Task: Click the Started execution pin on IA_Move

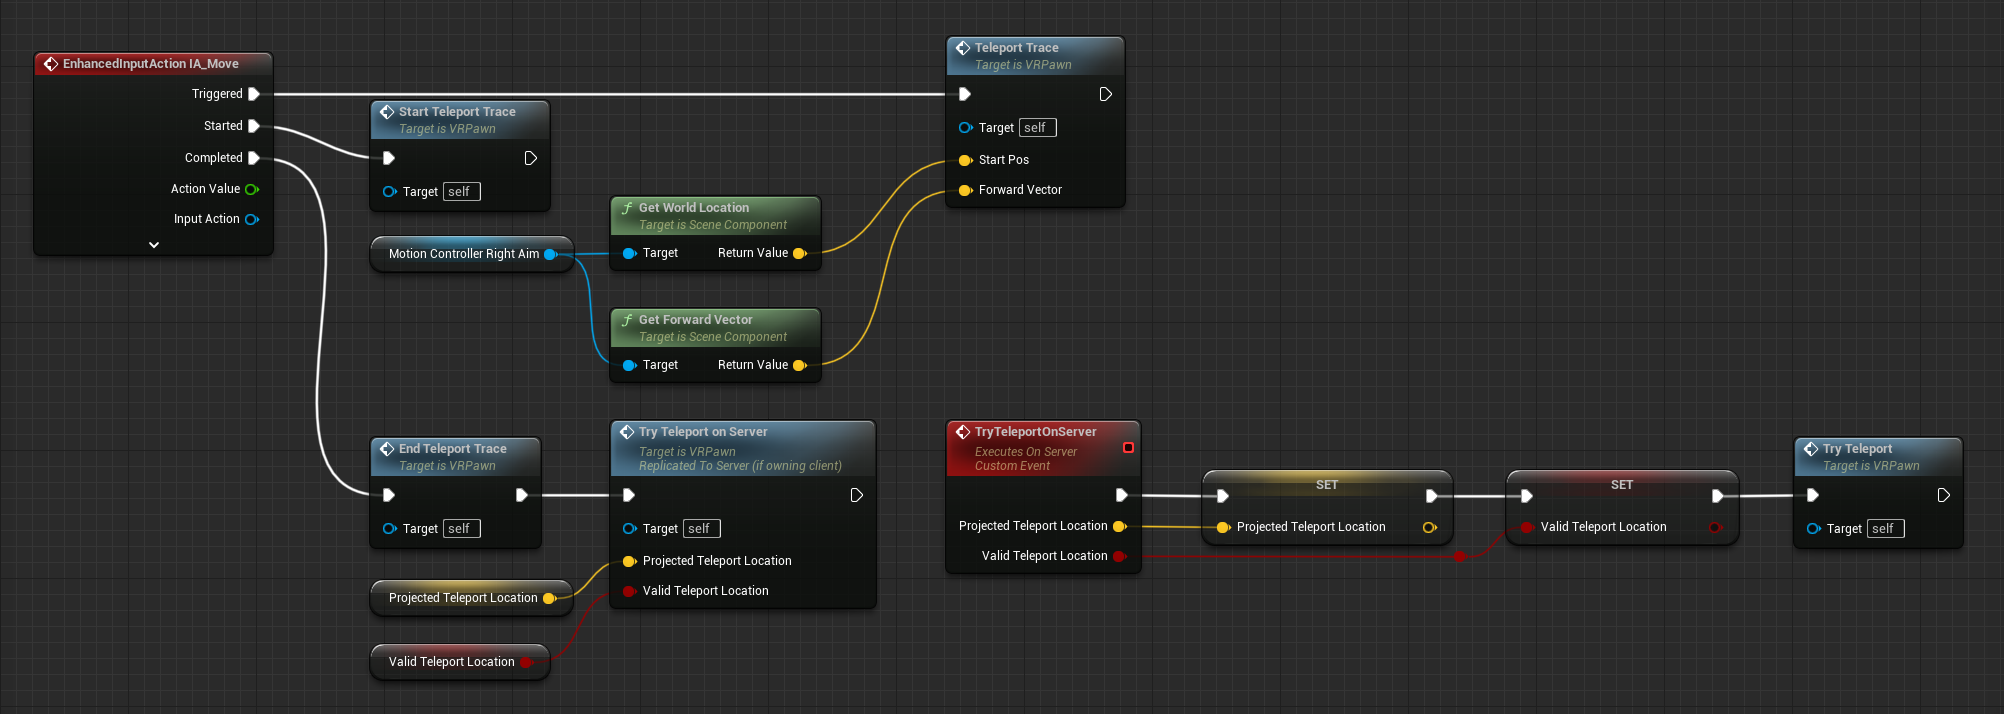Action: [254, 126]
